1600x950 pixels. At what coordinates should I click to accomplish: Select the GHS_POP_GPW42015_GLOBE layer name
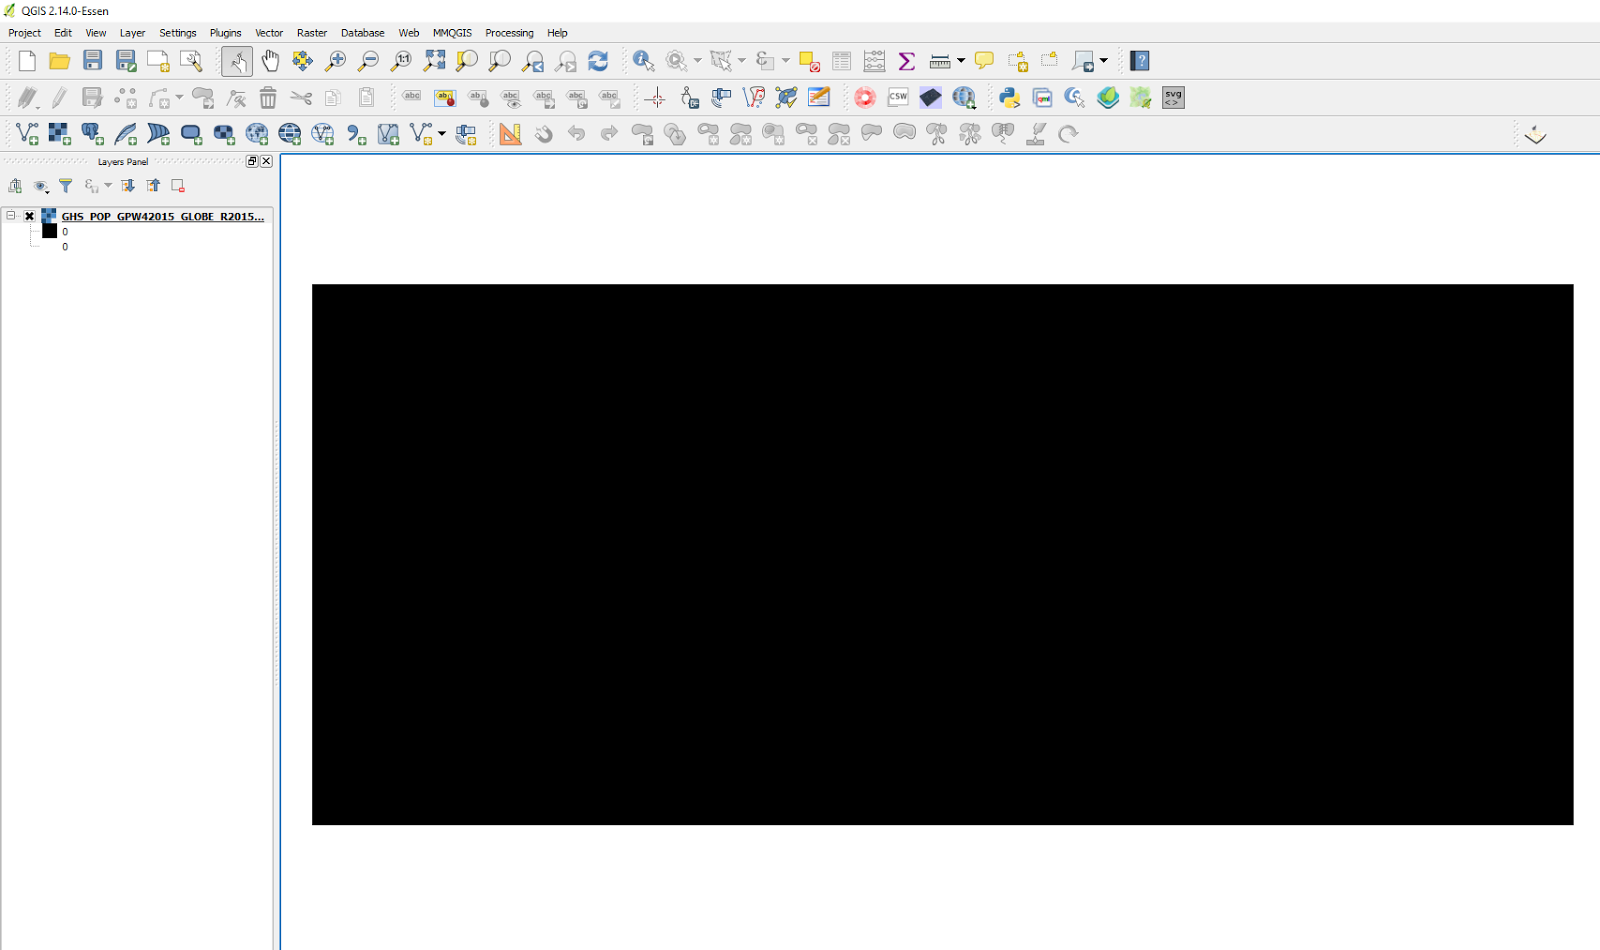coord(163,216)
